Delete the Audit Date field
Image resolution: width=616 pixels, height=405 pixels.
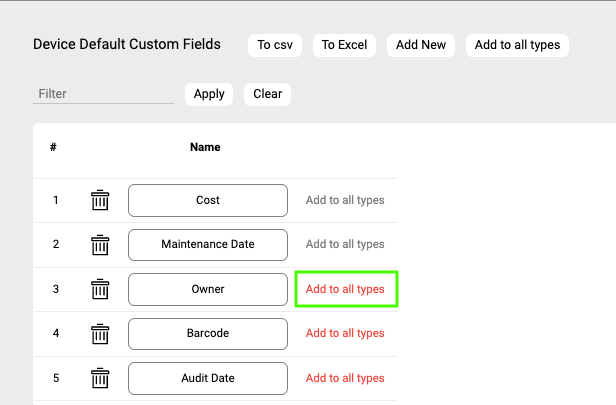pos(100,378)
